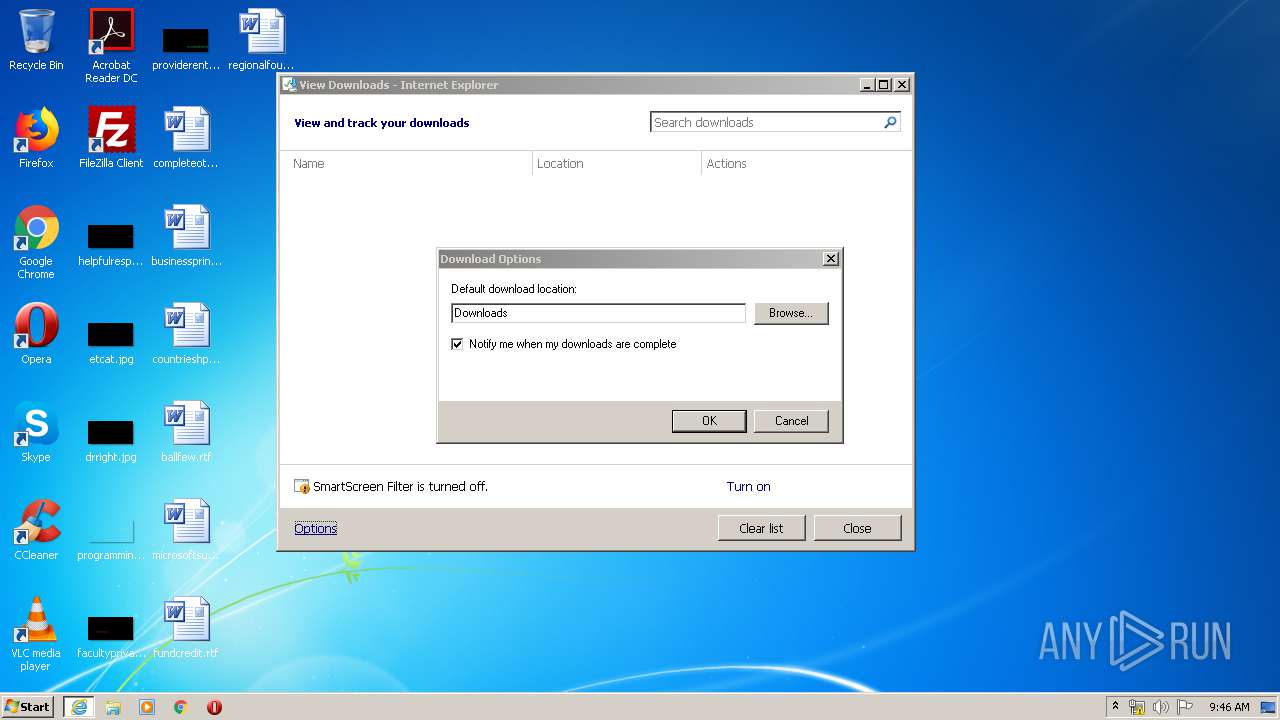Click Turn on SmartScreen Filter link
The width and height of the screenshot is (1280, 720).
pyautogui.click(x=748, y=487)
